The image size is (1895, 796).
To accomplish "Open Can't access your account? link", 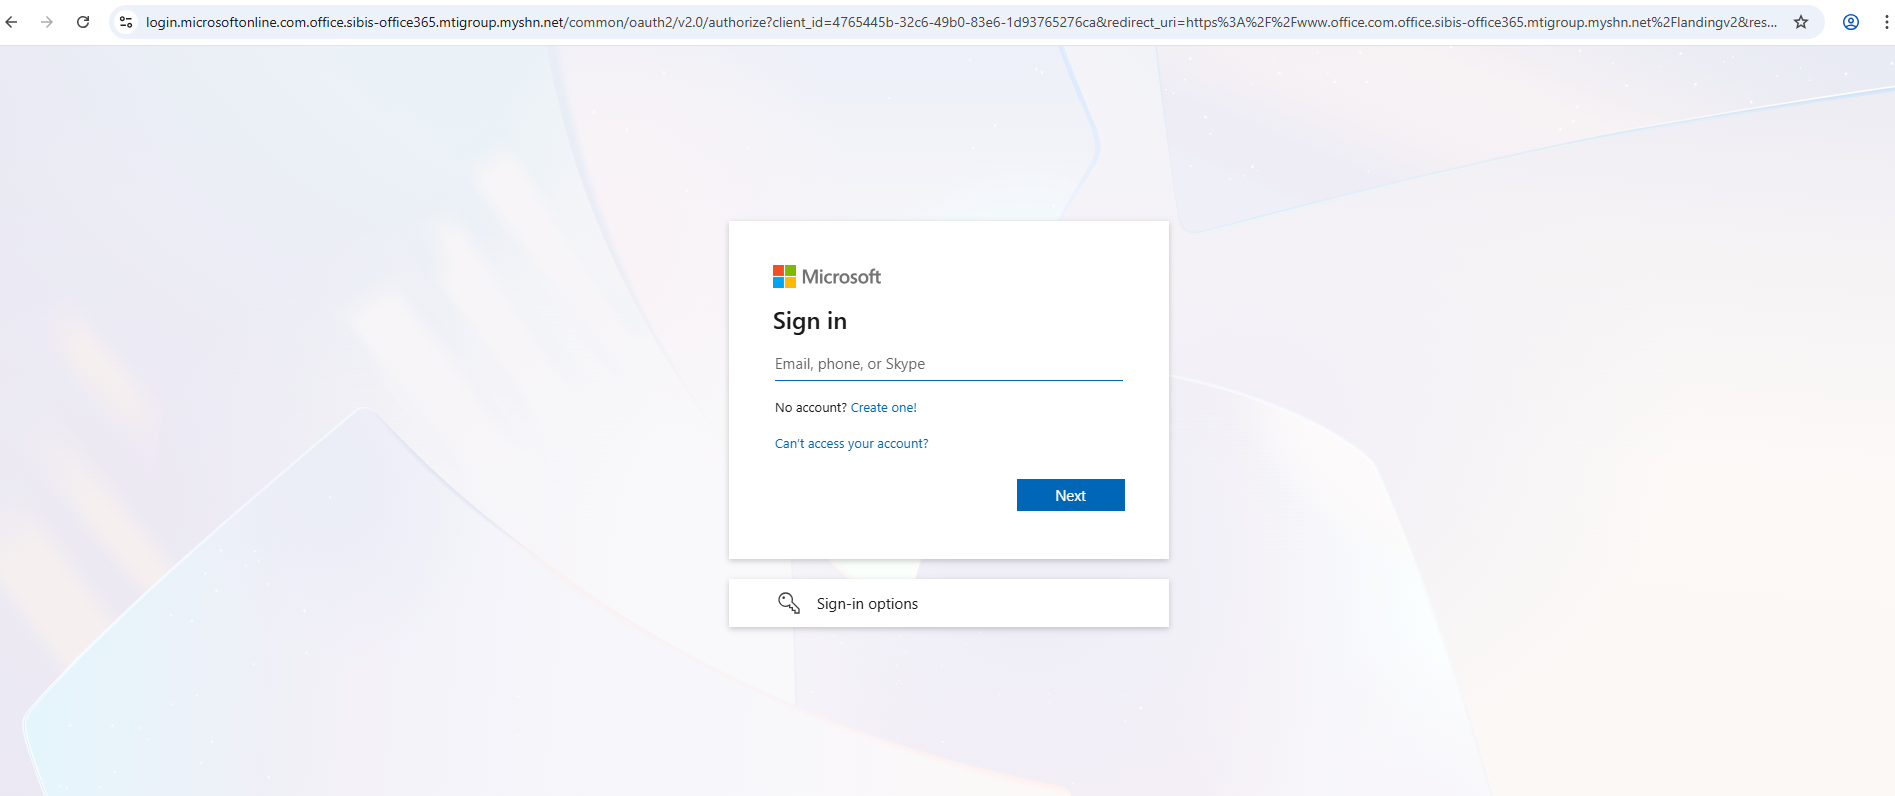I will pos(852,444).
